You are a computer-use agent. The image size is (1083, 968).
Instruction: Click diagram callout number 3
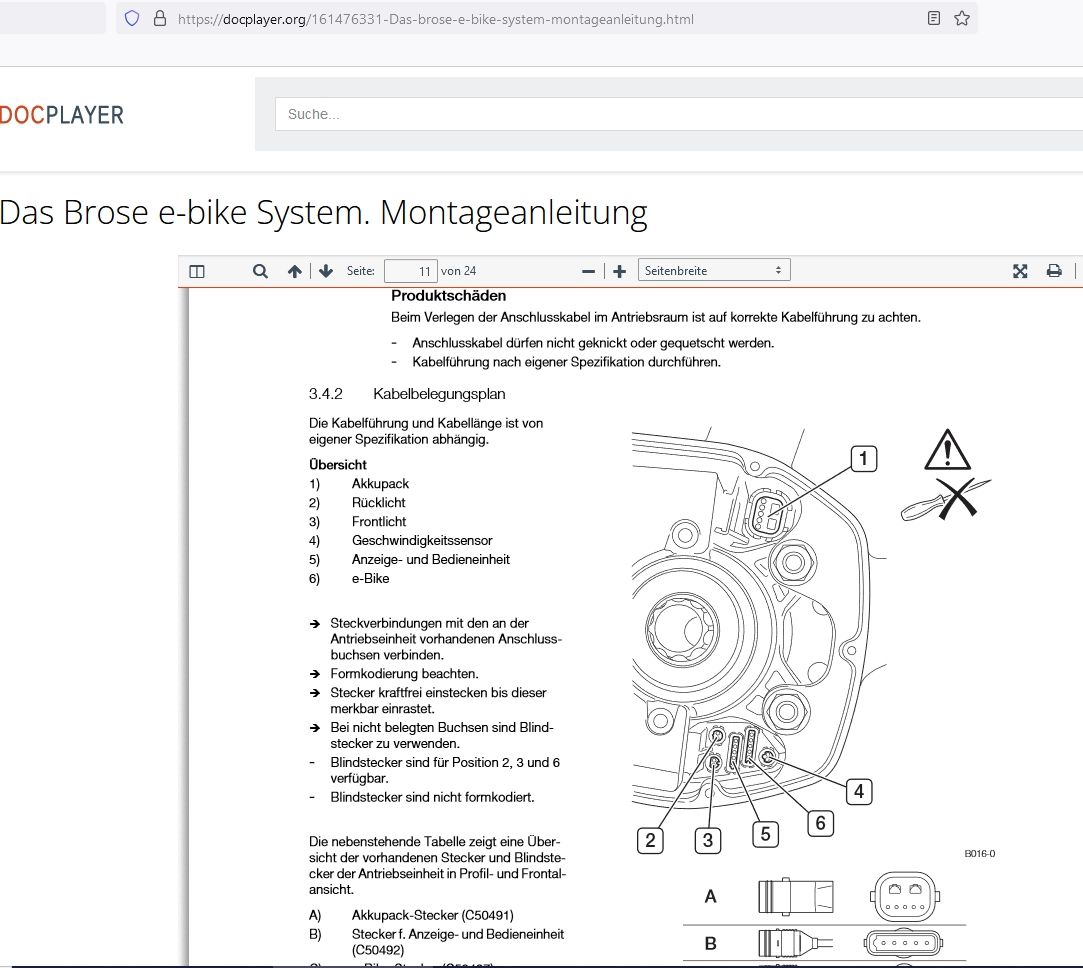[707, 840]
